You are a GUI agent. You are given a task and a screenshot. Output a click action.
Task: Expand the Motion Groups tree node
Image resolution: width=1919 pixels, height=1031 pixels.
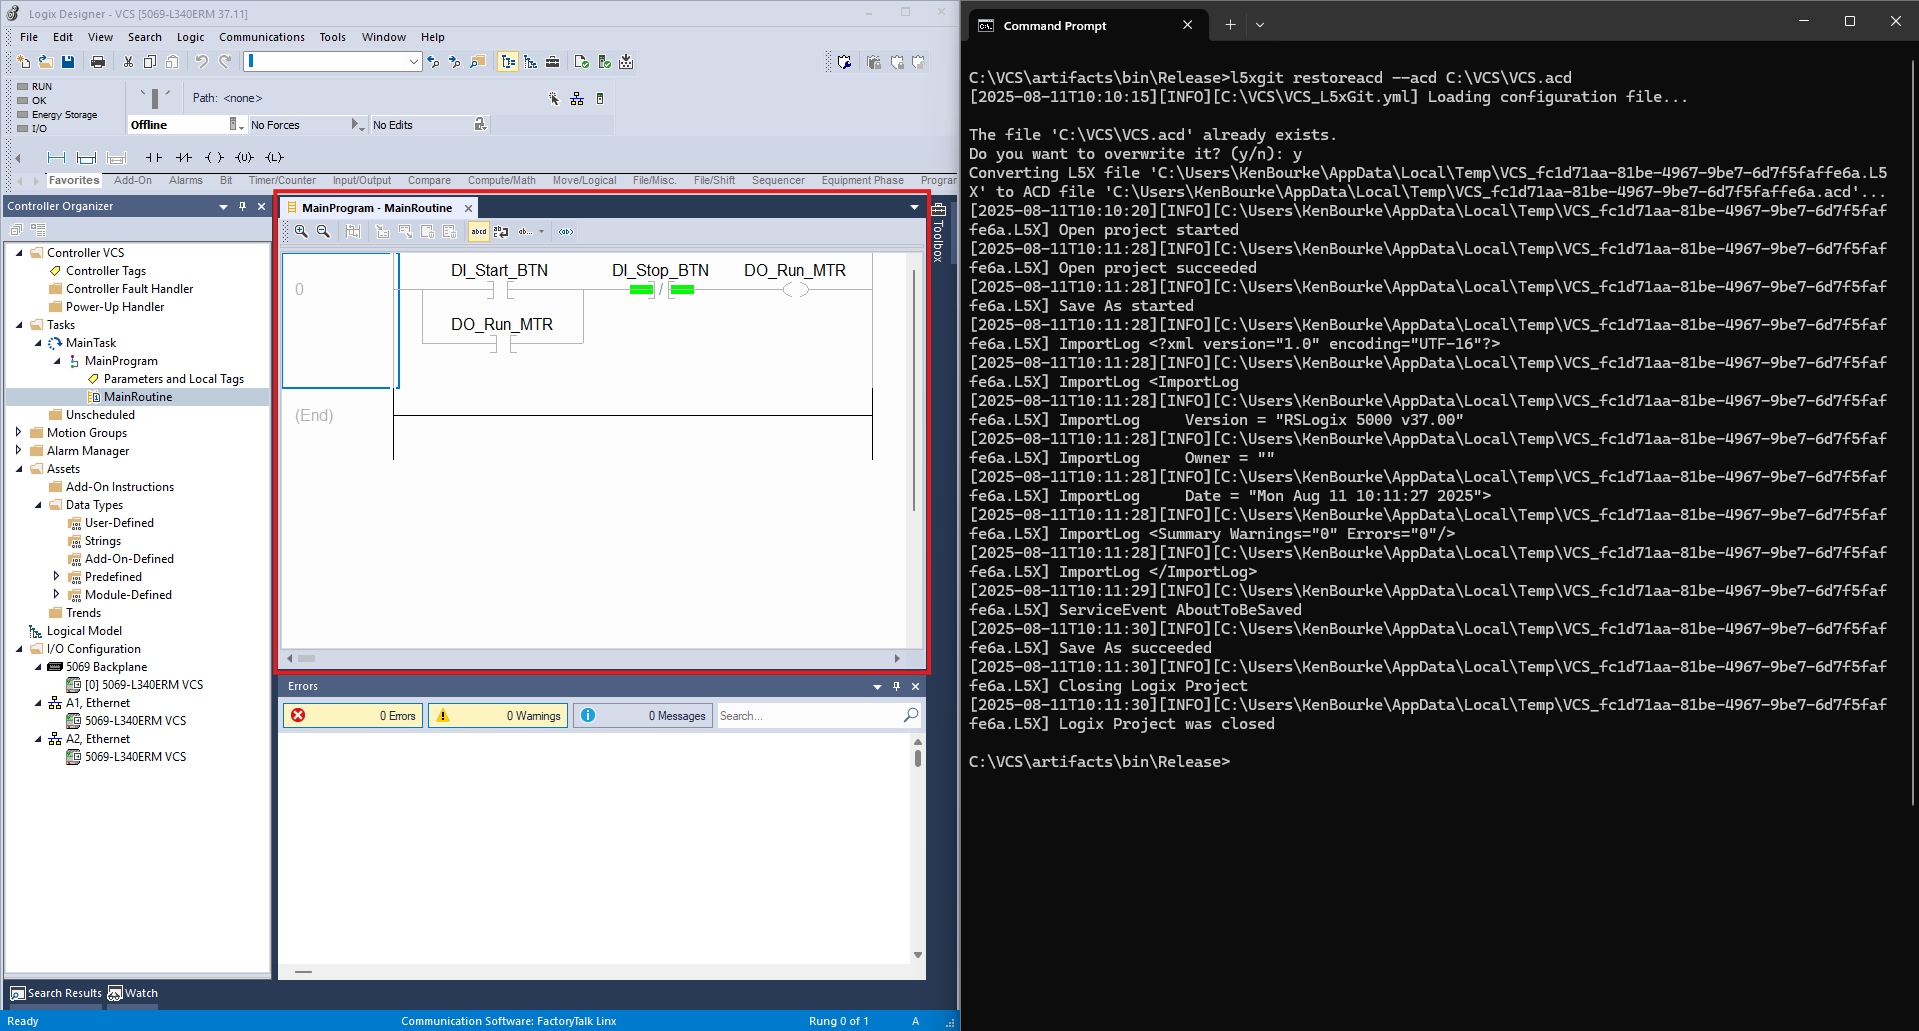(19, 433)
